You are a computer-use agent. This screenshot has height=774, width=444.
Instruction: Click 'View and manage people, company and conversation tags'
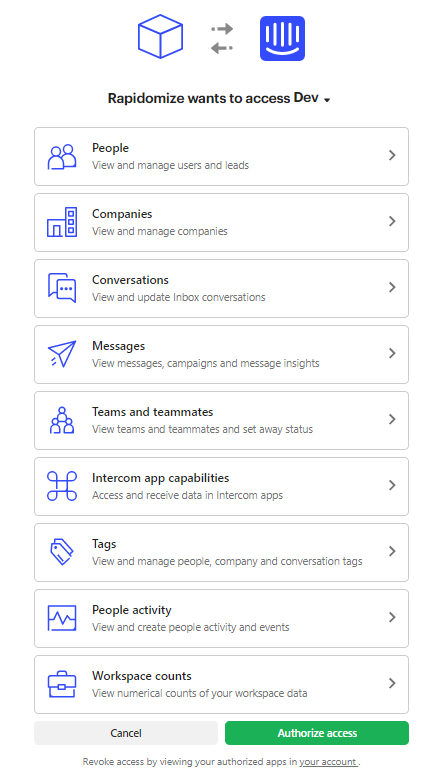pyautogui.click(x=227, y=561)
